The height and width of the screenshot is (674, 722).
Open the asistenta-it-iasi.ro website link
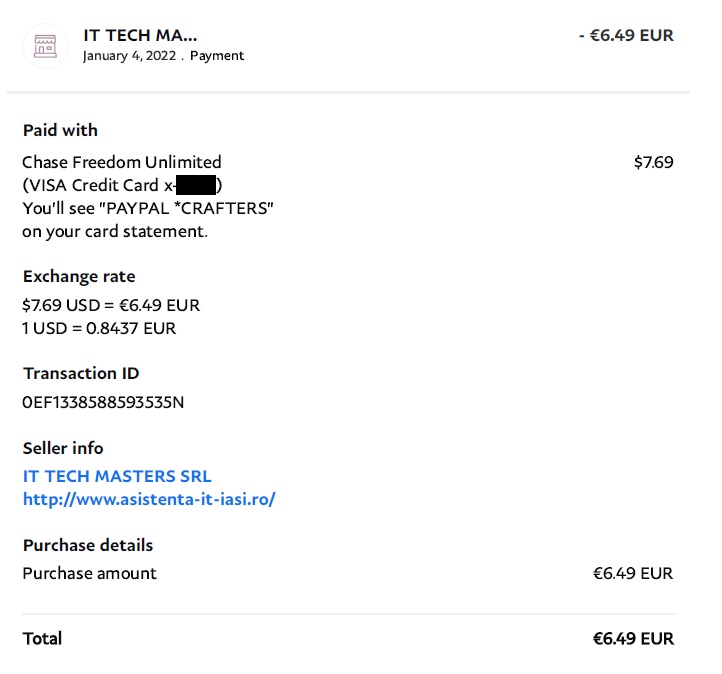point(148,499)
